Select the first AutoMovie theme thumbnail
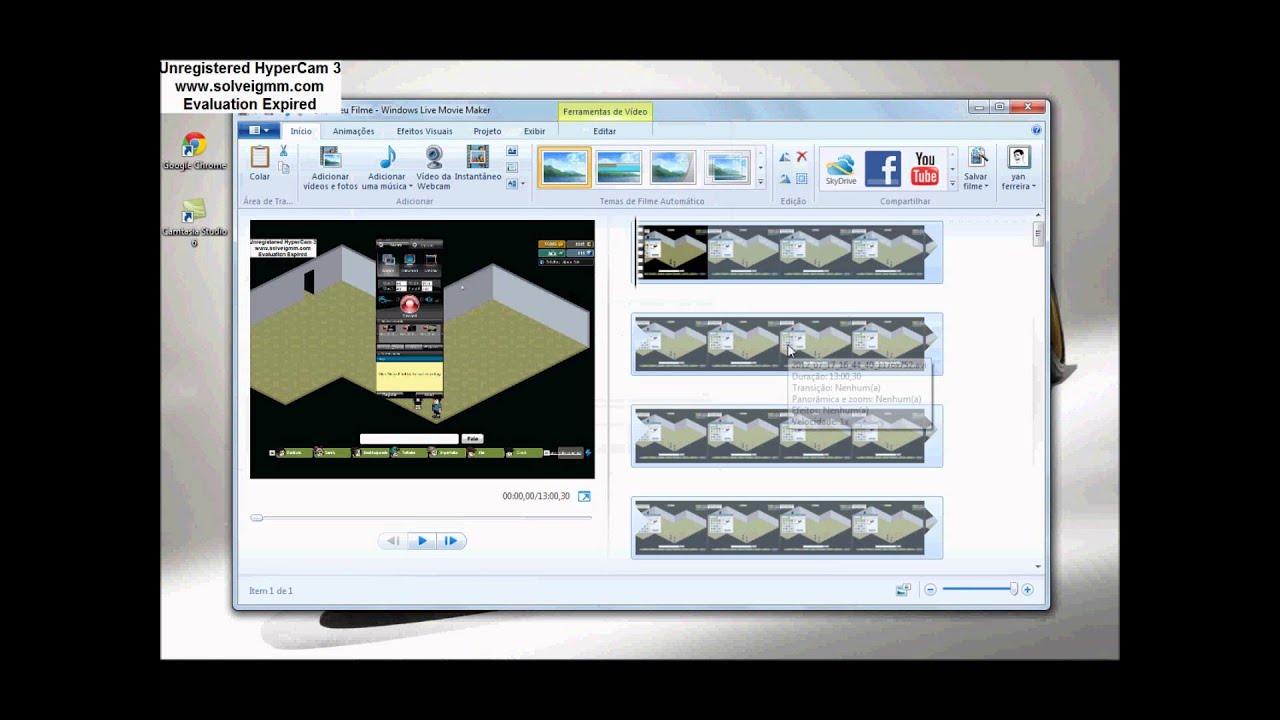This screenshot has height=720, width=1280. coord(564,168)
